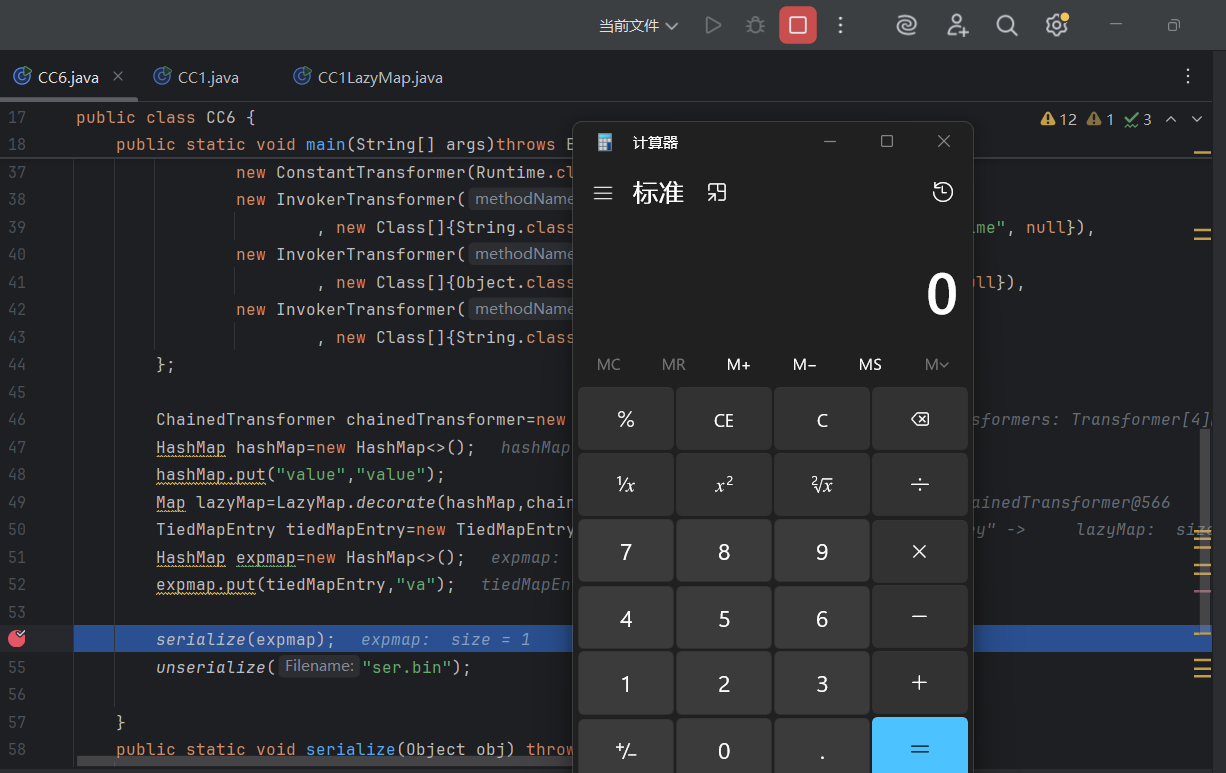Toggle calculator keep-on-top mode
1226x773 pixels.
click(x=716, y=193)
